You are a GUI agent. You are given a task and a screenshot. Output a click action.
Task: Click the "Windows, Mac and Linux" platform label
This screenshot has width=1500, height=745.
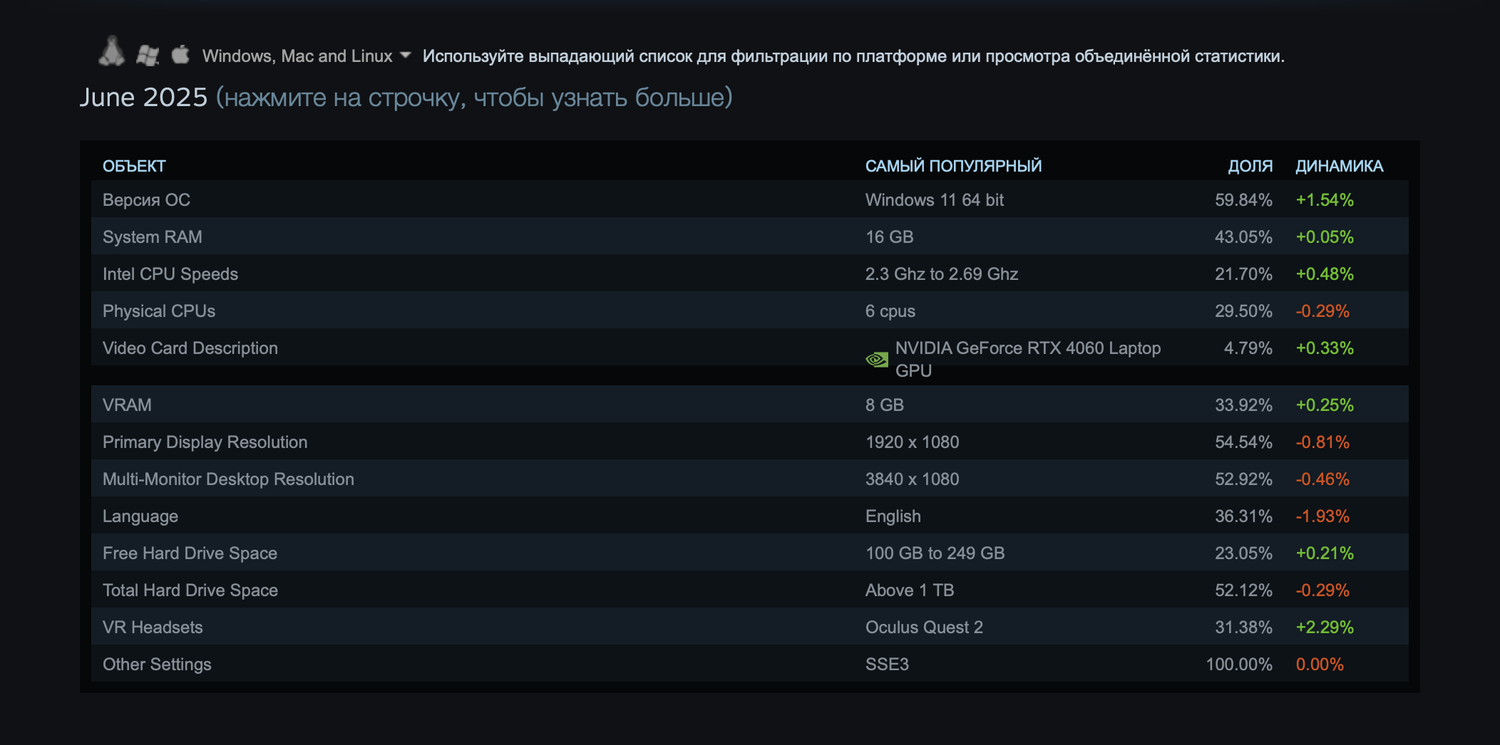(x=297, y=56)
